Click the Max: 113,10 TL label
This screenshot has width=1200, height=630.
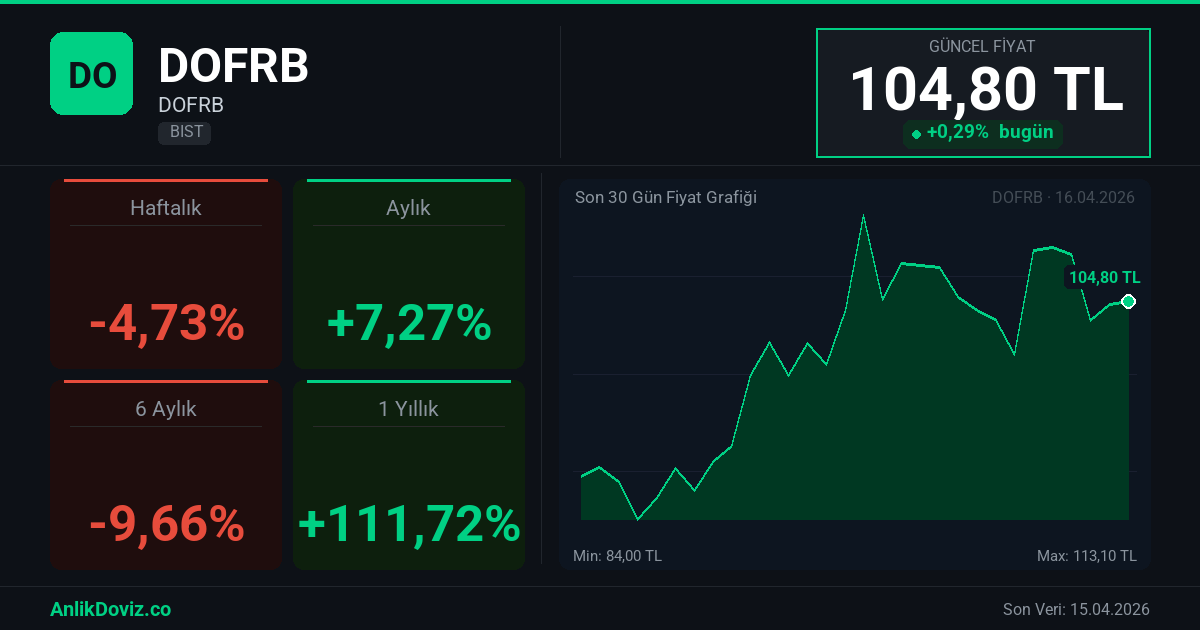(x=1087, y=556)
